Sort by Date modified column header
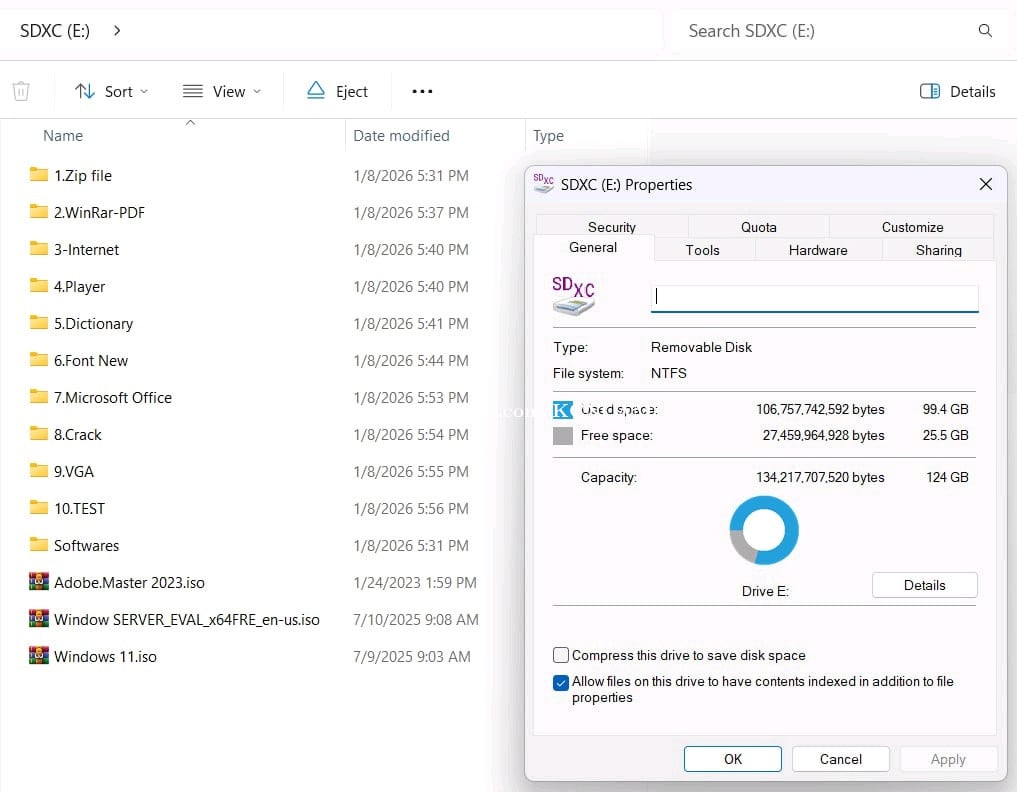The width and height of the screenshot is (1017, 792). [401, 135]
